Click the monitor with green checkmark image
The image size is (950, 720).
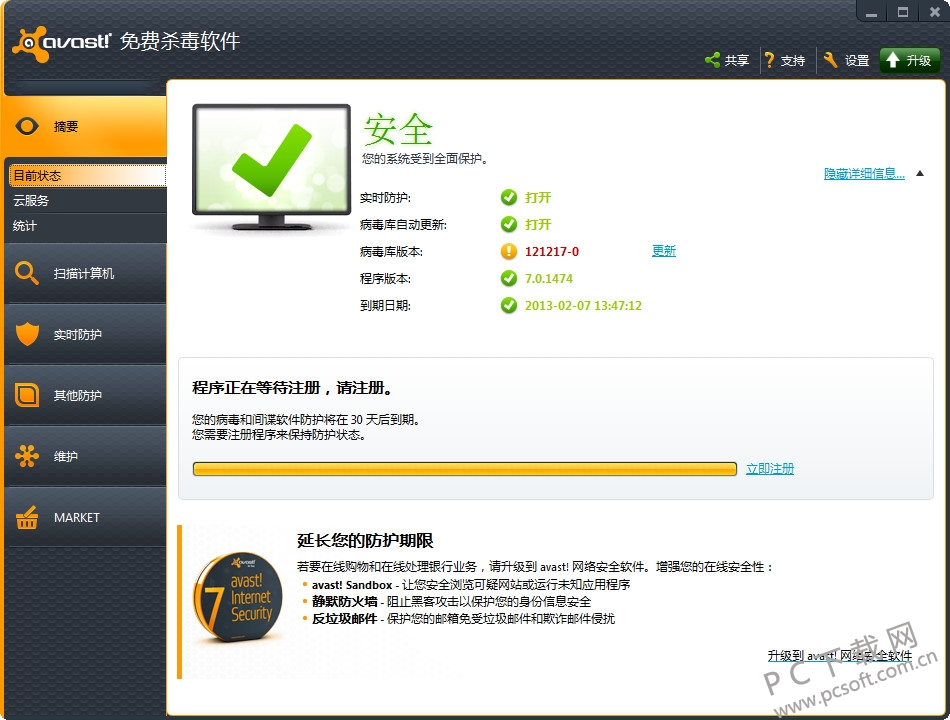pos(271,167)
